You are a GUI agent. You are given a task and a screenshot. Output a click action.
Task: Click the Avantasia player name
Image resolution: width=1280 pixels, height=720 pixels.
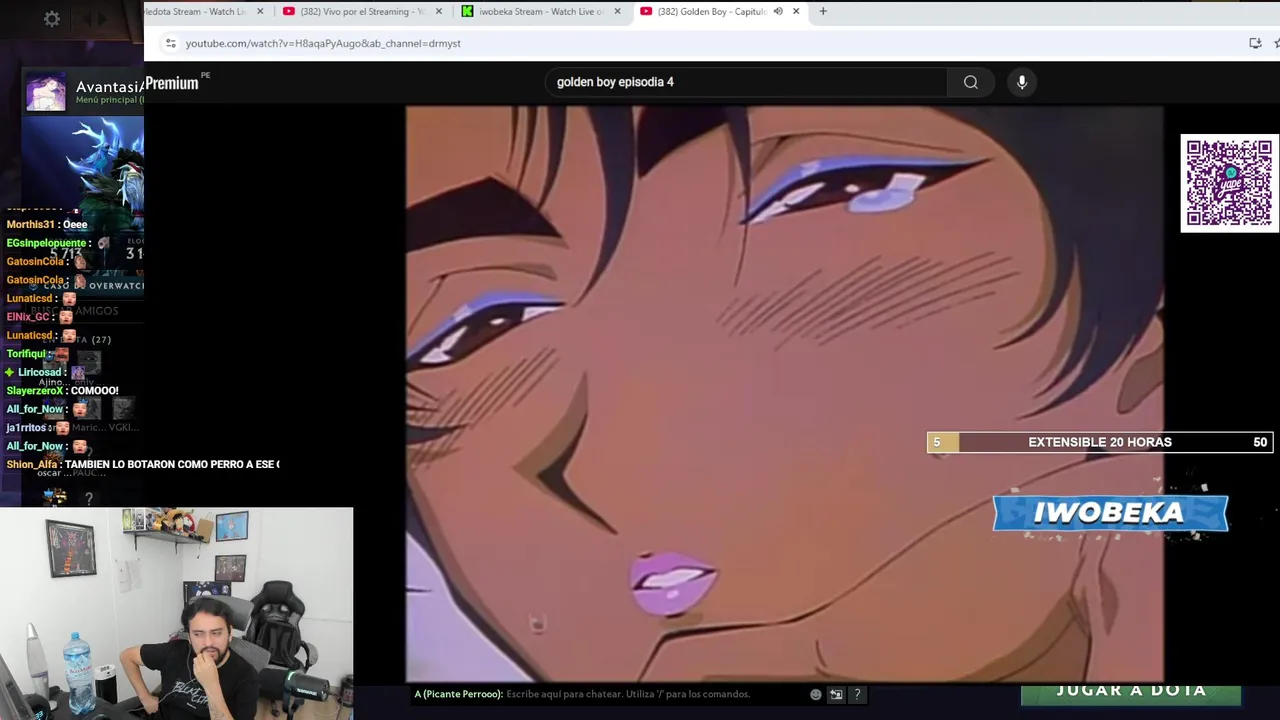[x=109, y=87]
